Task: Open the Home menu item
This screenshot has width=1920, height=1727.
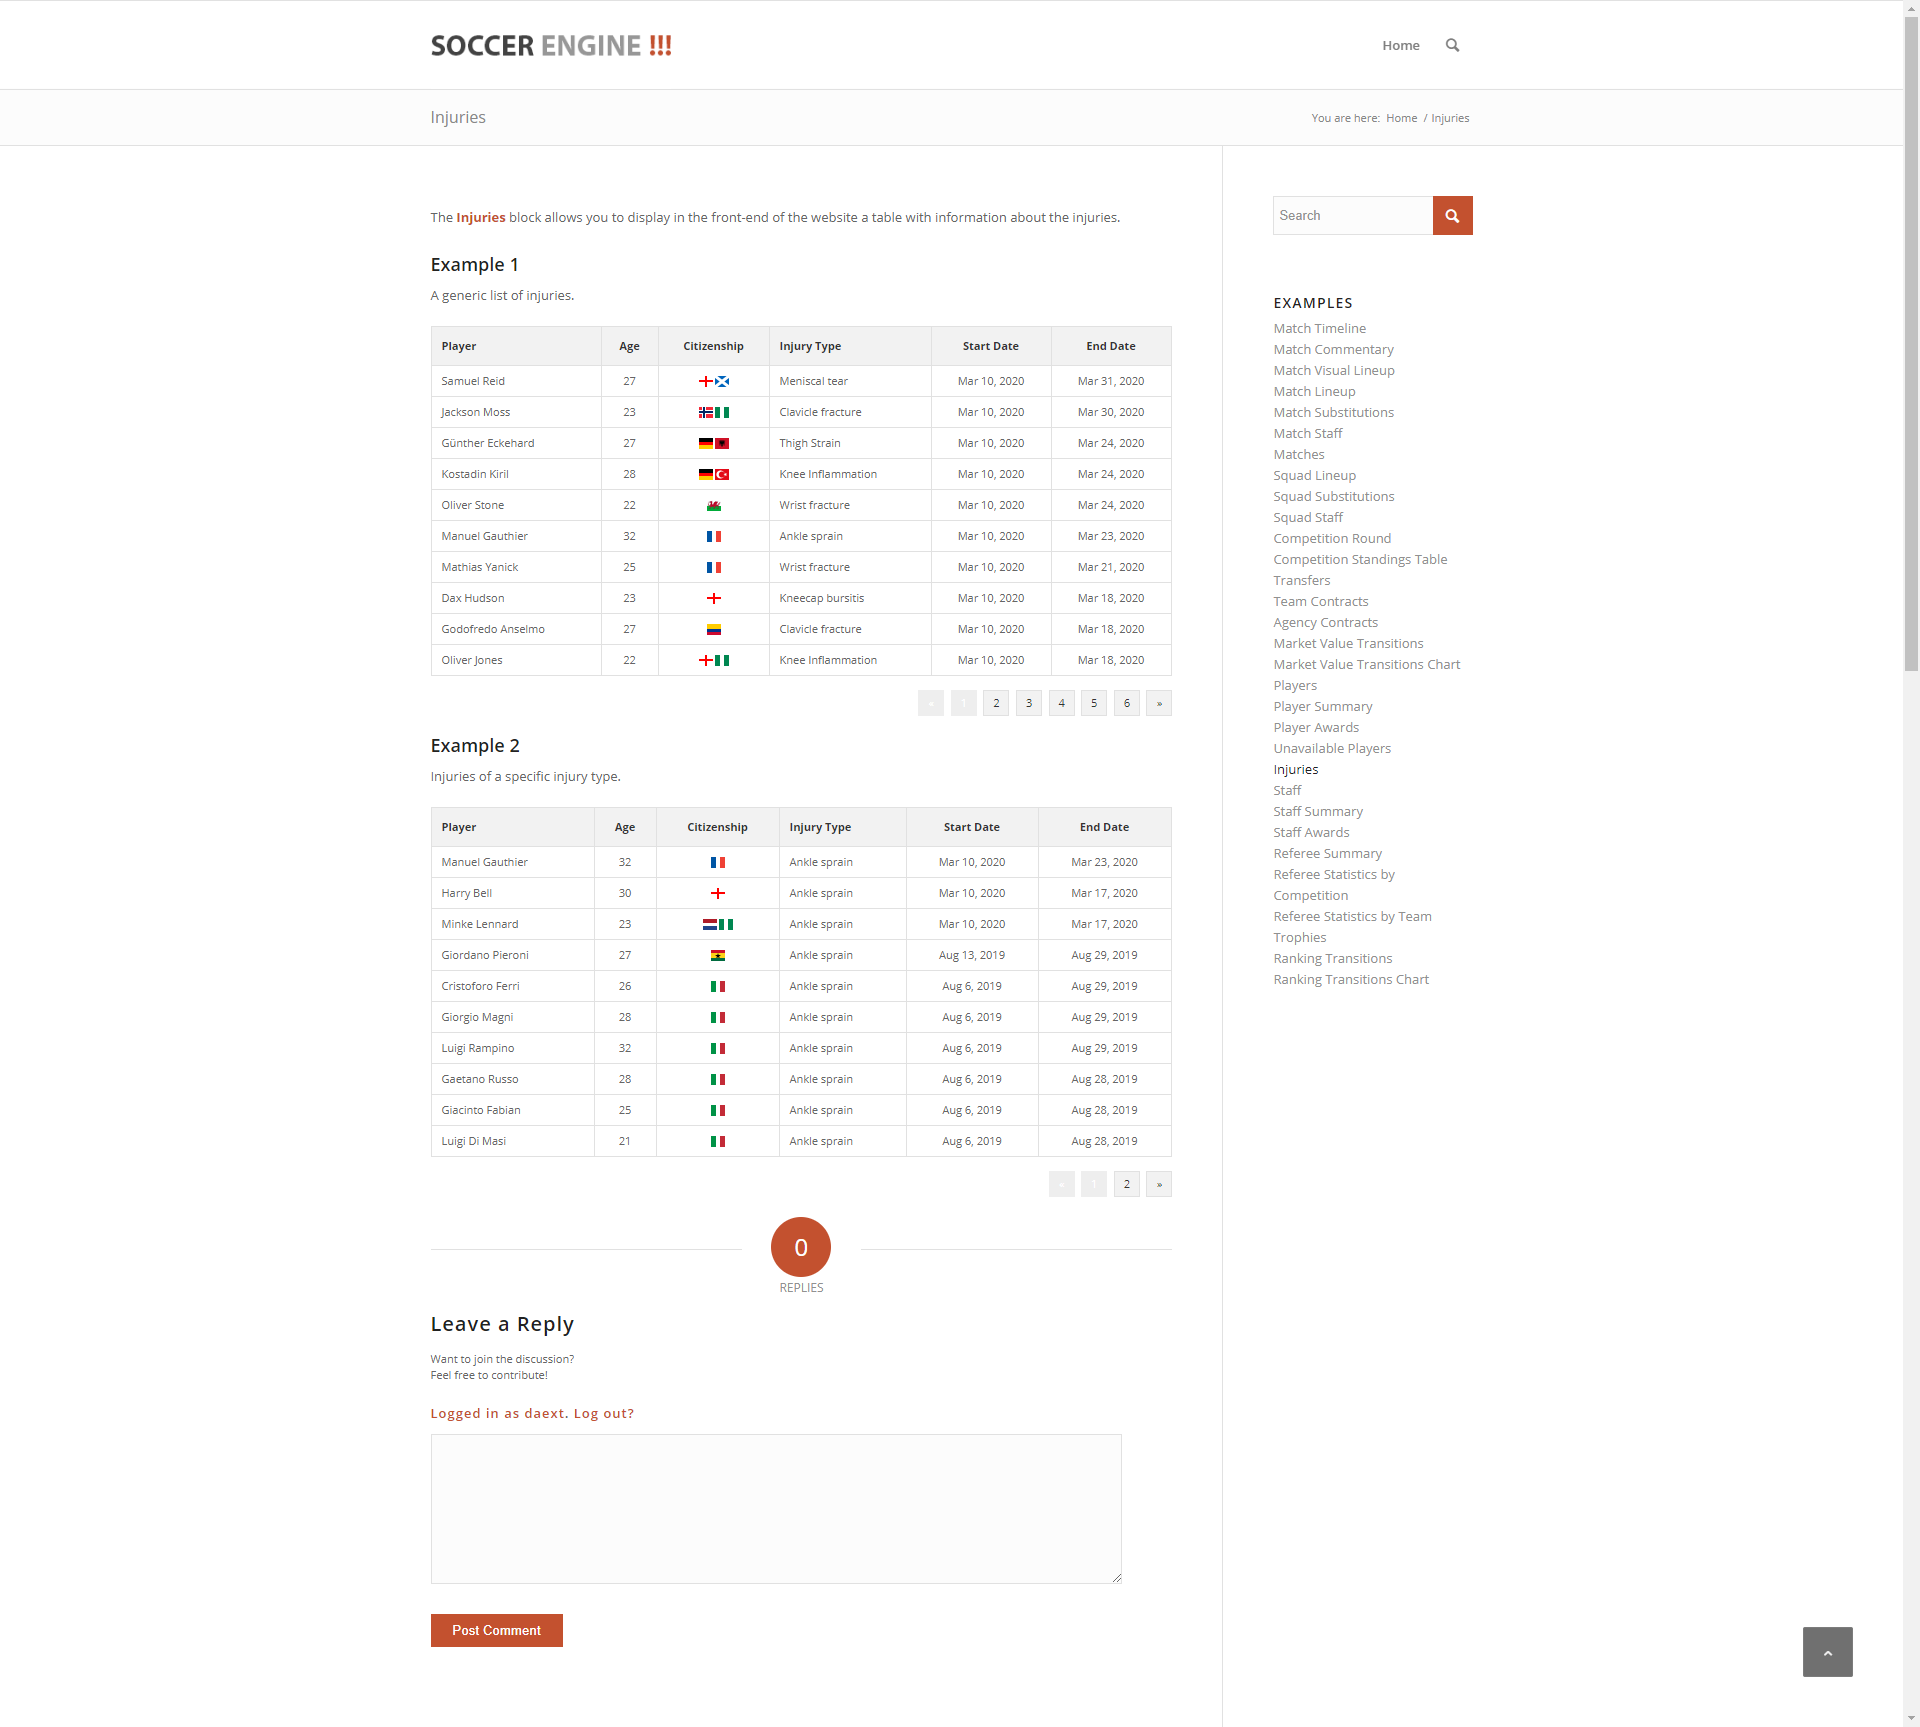Action: pyautogui.click(x=1400, y=45)
